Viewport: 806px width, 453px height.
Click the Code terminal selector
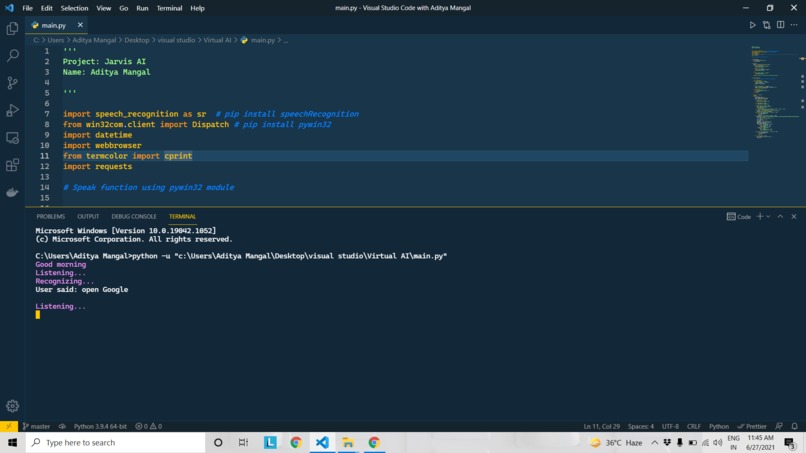click(739, 217)
